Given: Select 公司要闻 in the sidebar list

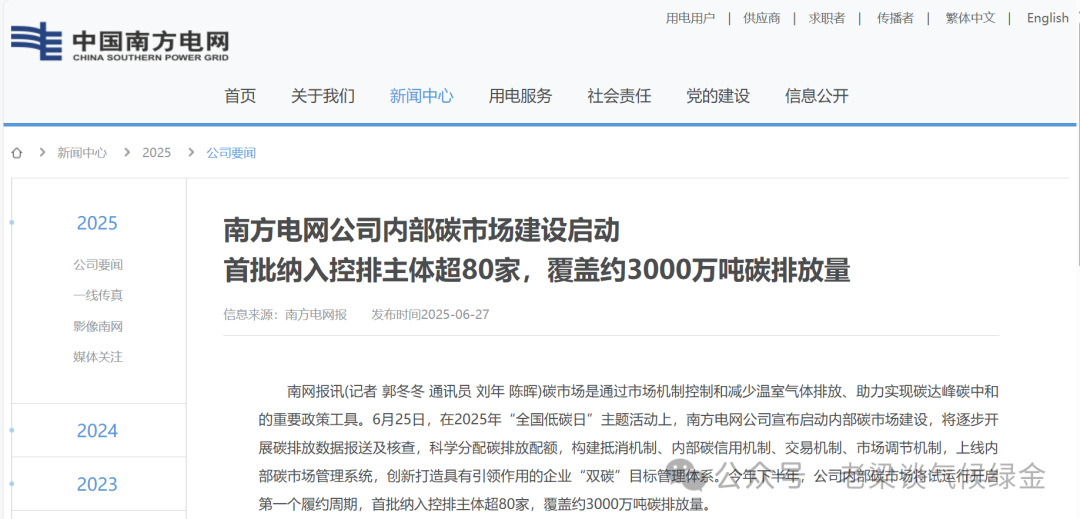Looking at the screenshot, I should point(98,265).
